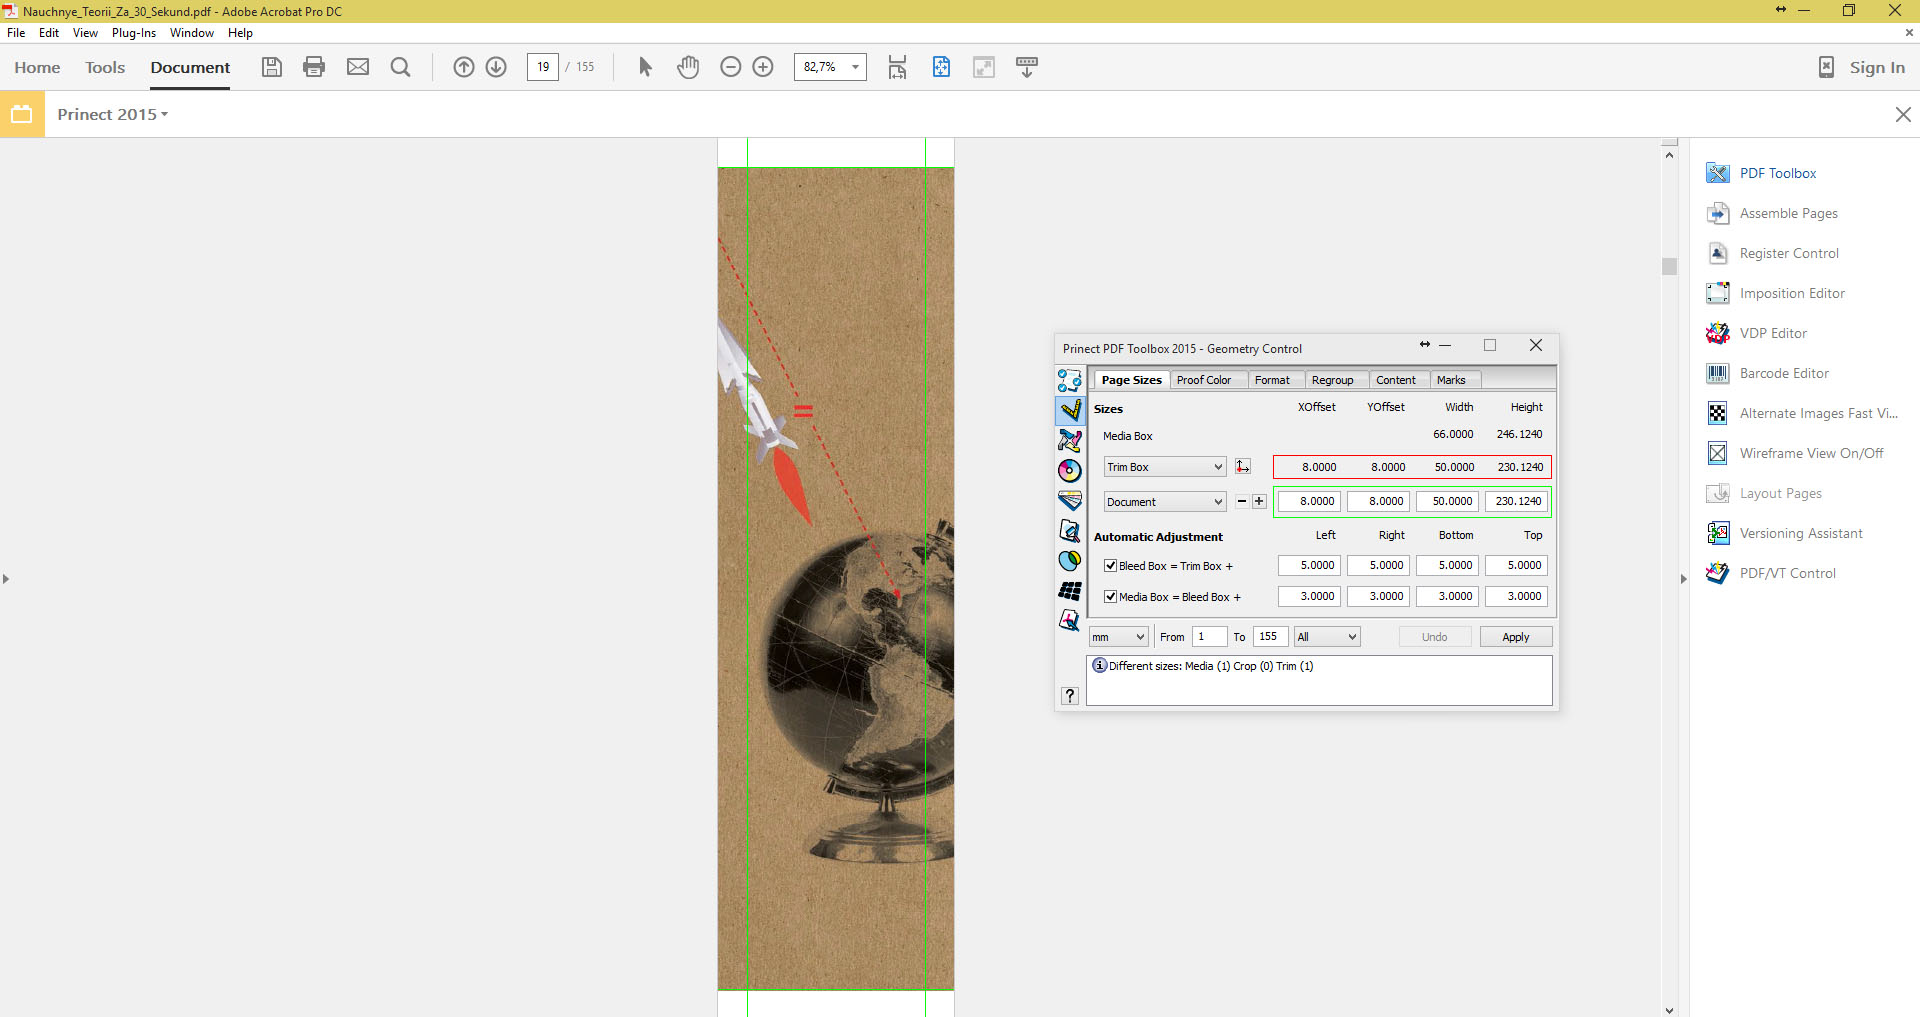Zoom out with the minus icon
Screen dimensions: 1920x1017
click(731, 67)
